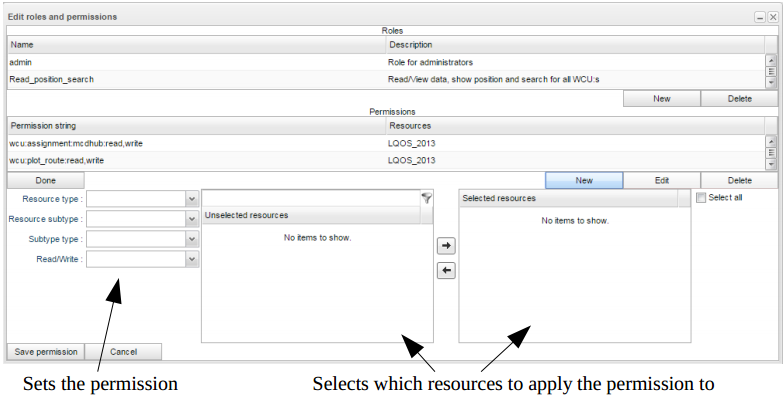Minimize the Edit roles and permissions dialog
The image size is (783, 396).
pyautogui.click(x=760, y=17)
